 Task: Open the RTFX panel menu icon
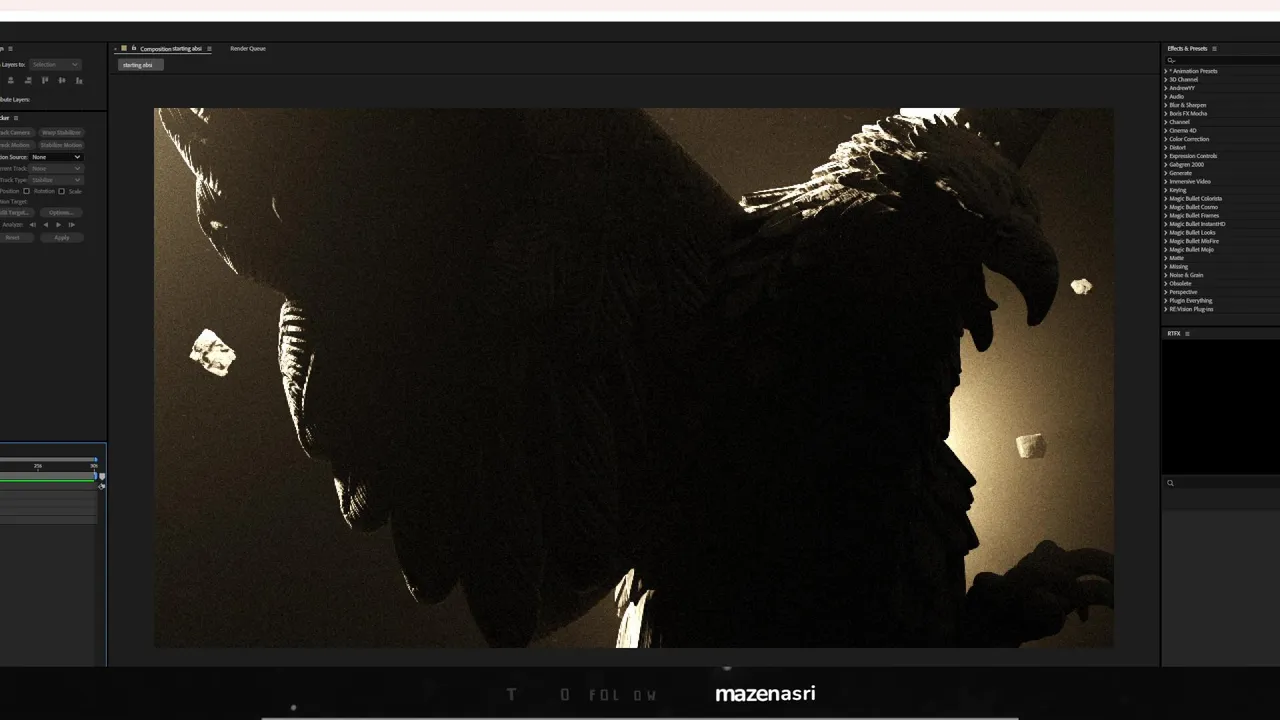pyautogui.click(x=1187, y=333)
